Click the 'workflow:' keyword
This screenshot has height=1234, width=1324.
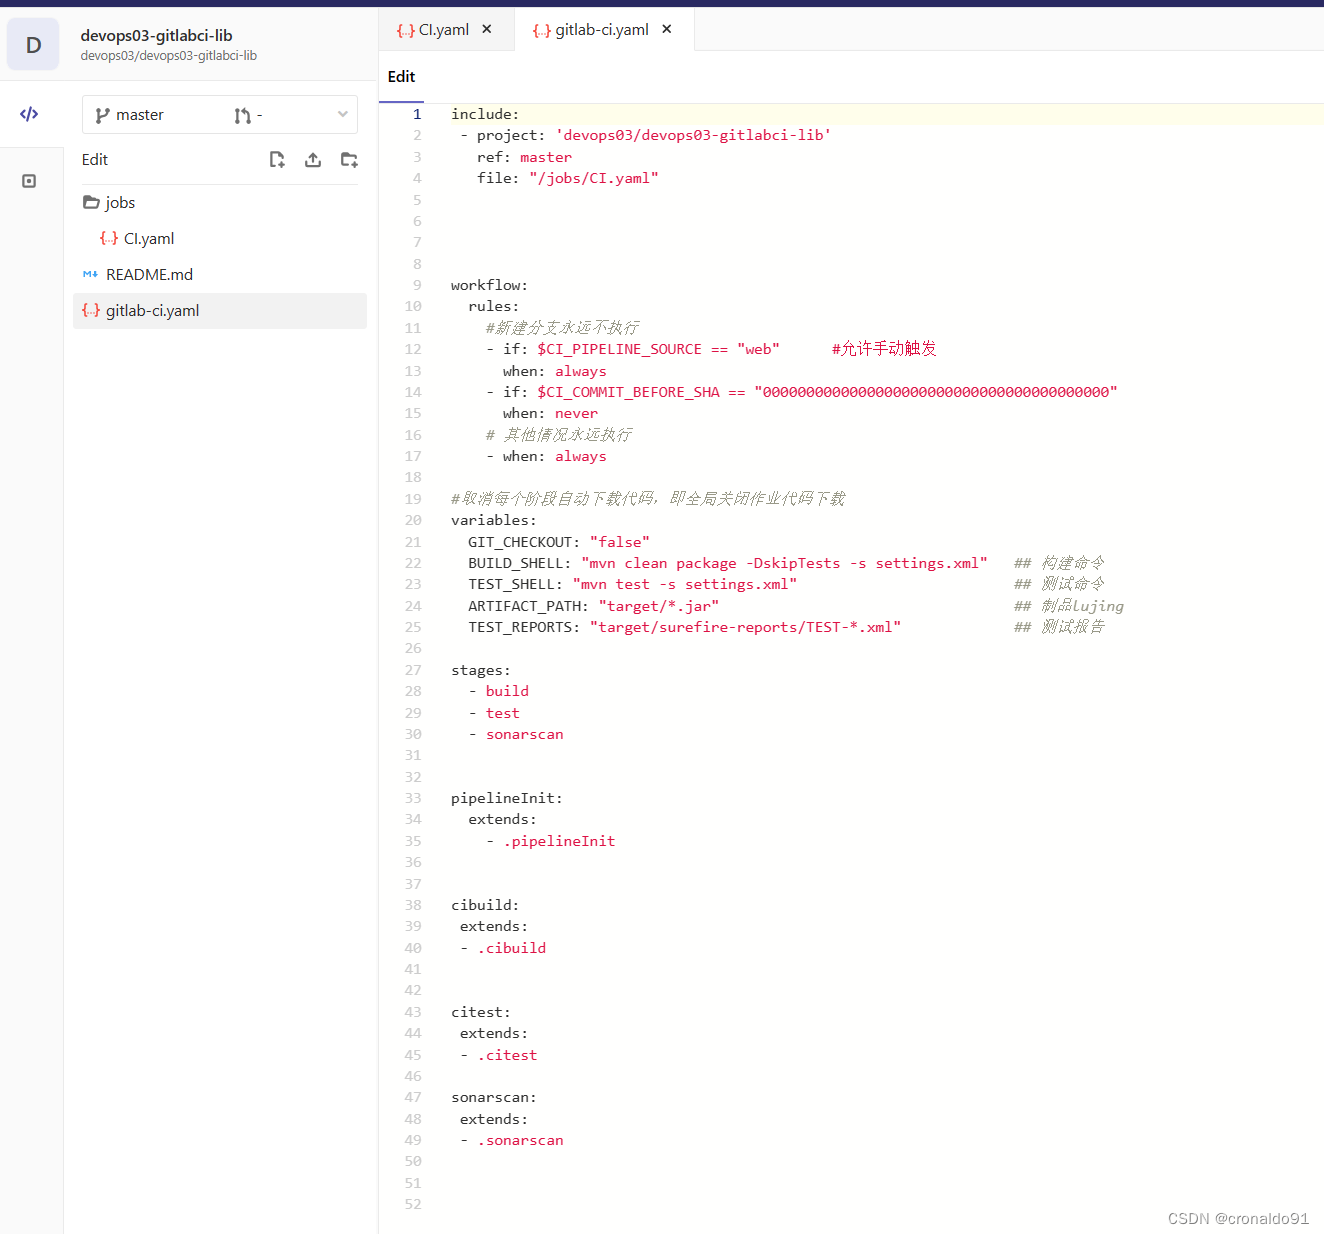tap(489, 285)
